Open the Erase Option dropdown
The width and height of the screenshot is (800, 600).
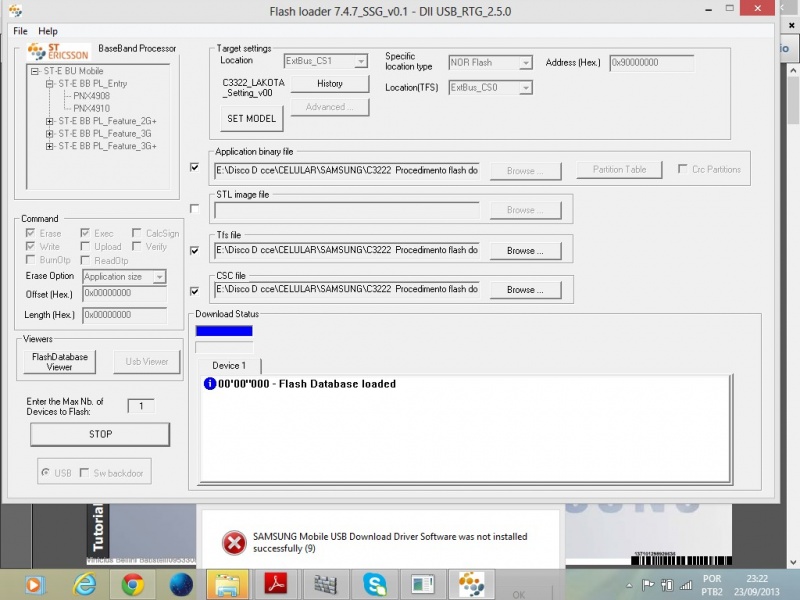tap(160, 277)
